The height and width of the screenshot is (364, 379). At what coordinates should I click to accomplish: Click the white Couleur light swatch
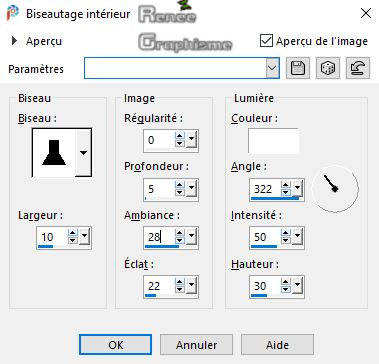pos(273,141)
